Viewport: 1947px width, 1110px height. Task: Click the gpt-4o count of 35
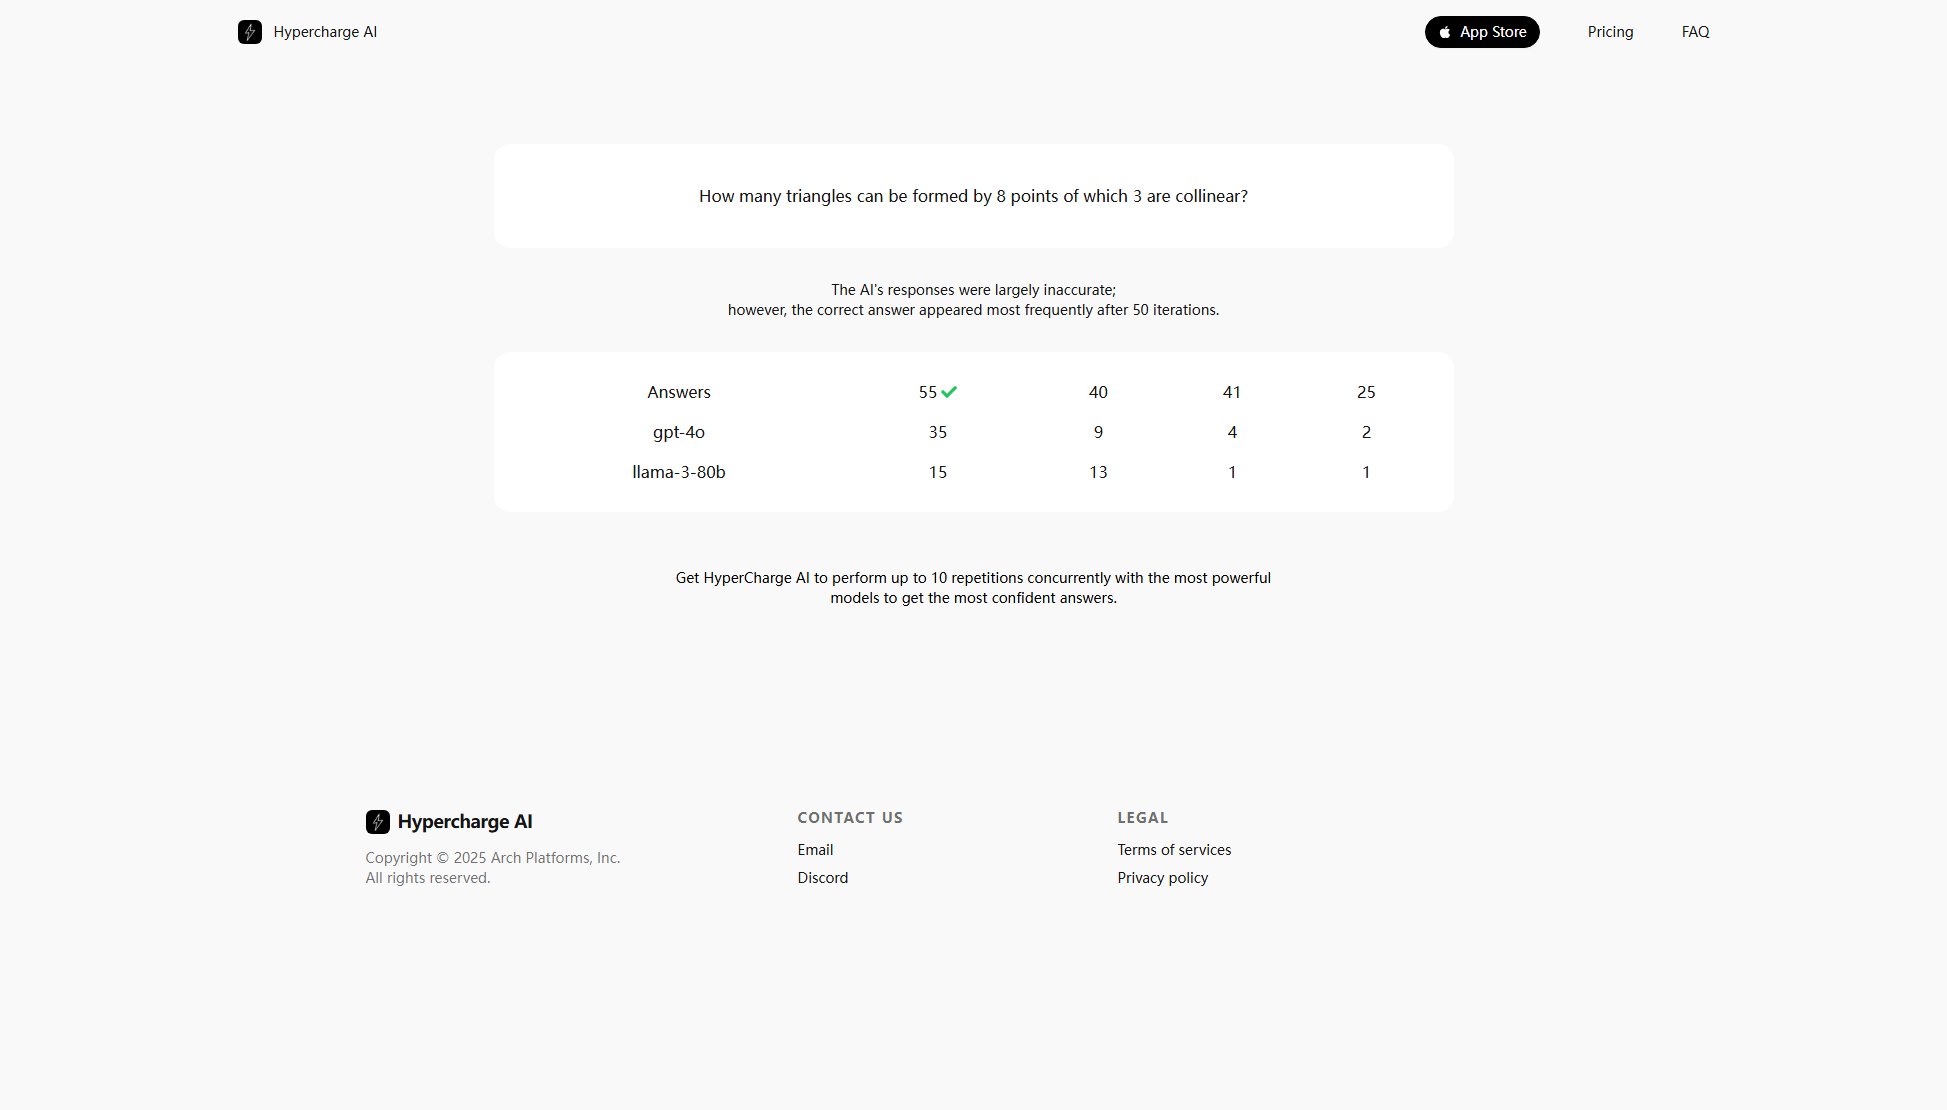click(x=937, y=432)
